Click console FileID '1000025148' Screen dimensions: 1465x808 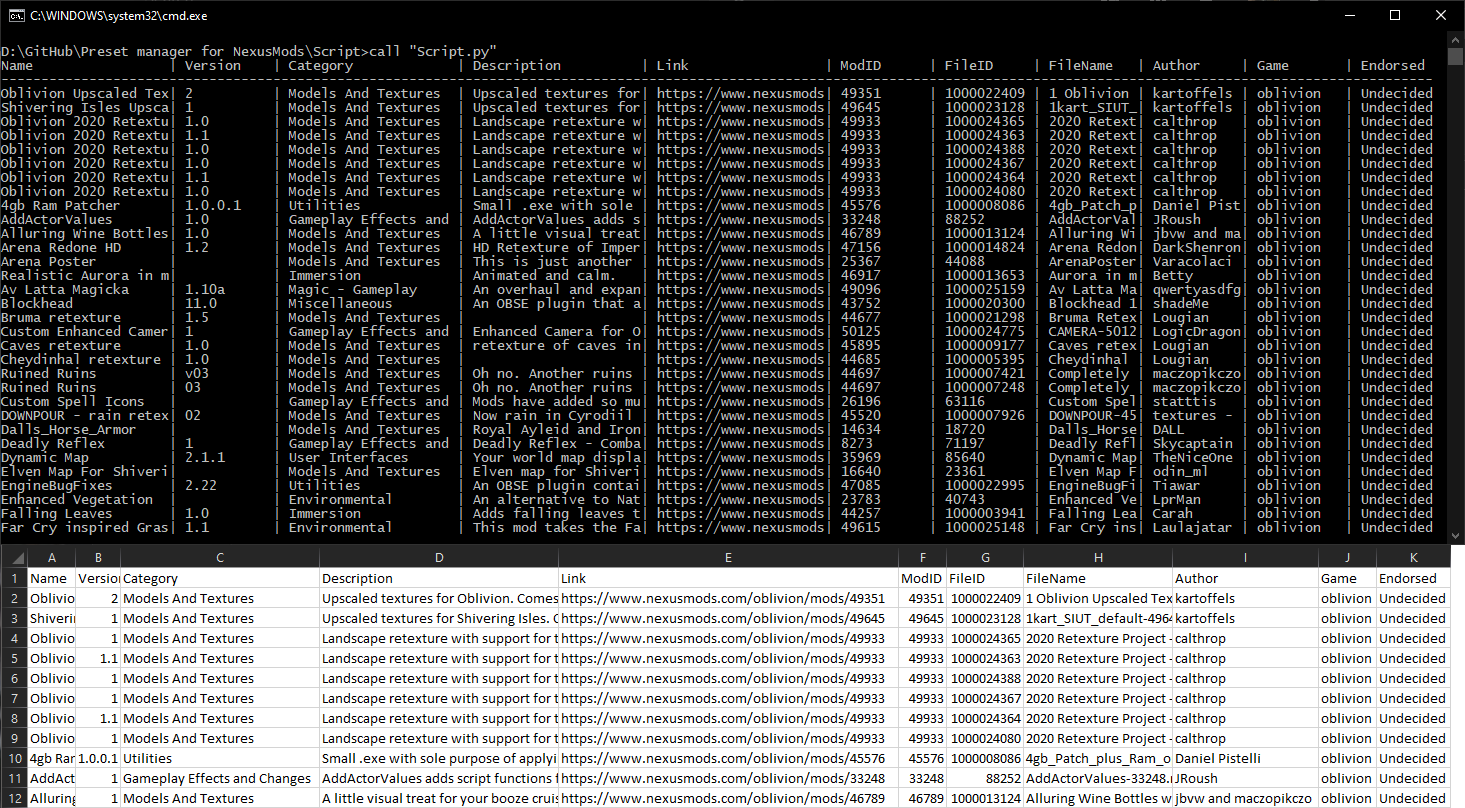pyautogui.click(x=985, y=527)
